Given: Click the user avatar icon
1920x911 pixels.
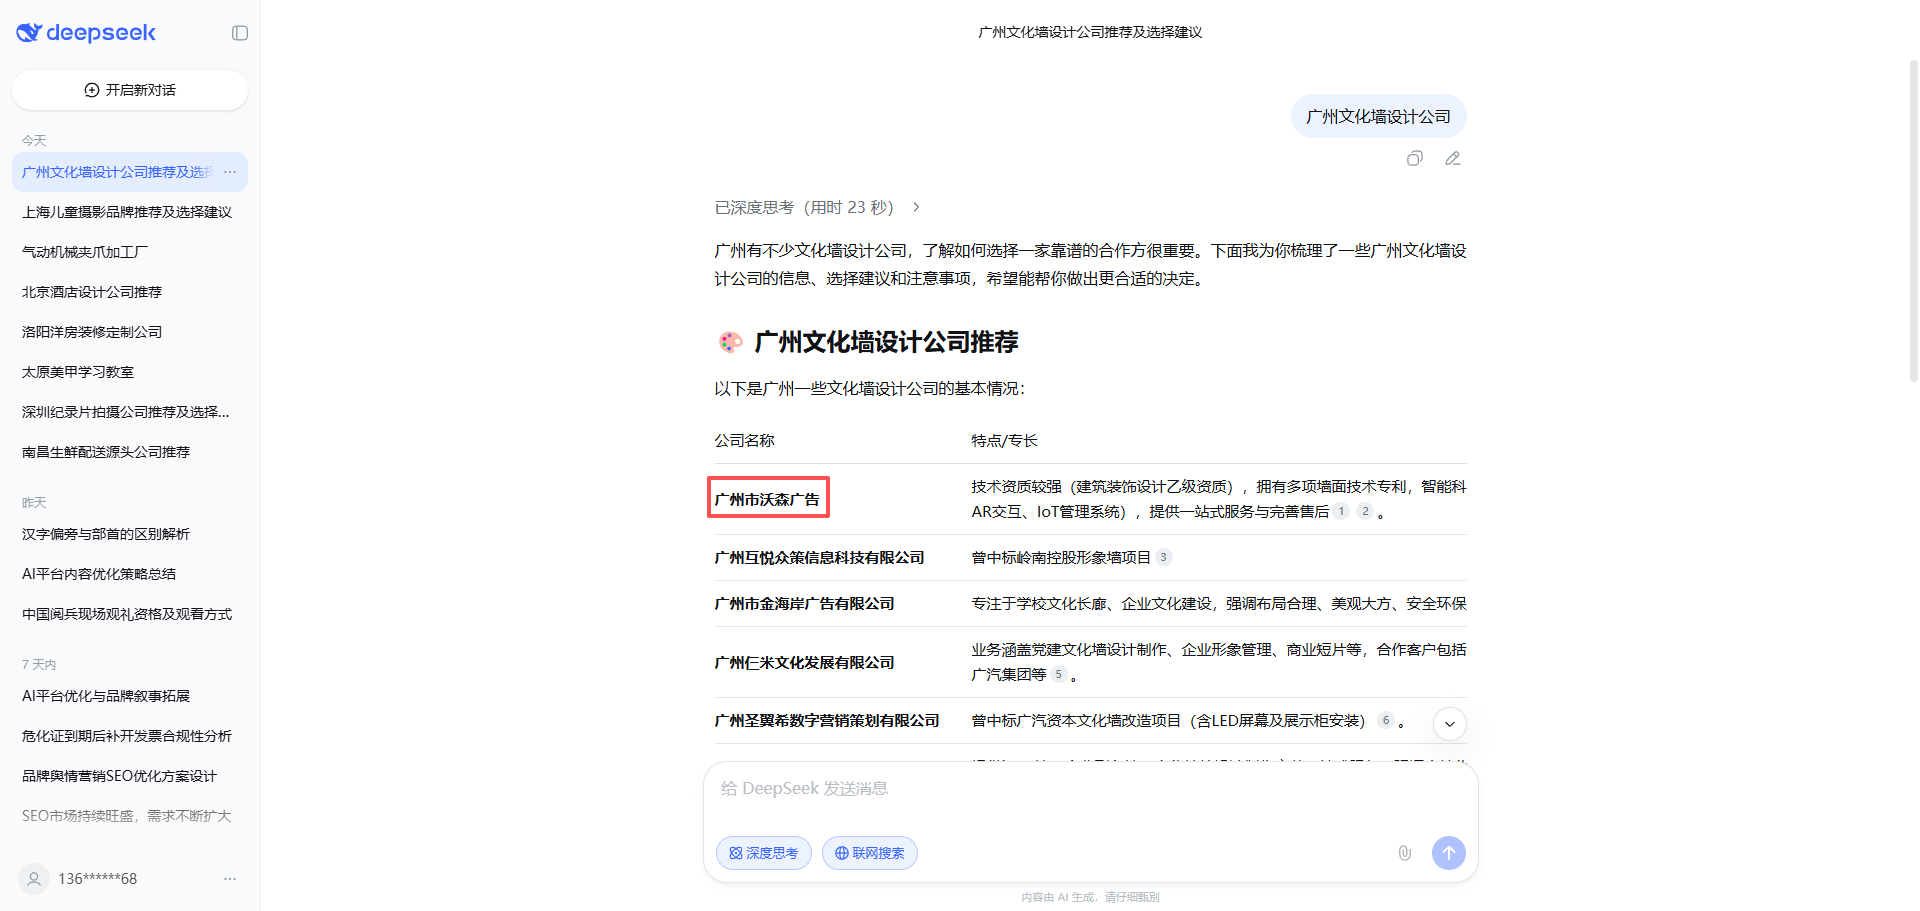Looking at the screenshot, I should [34, 879].
